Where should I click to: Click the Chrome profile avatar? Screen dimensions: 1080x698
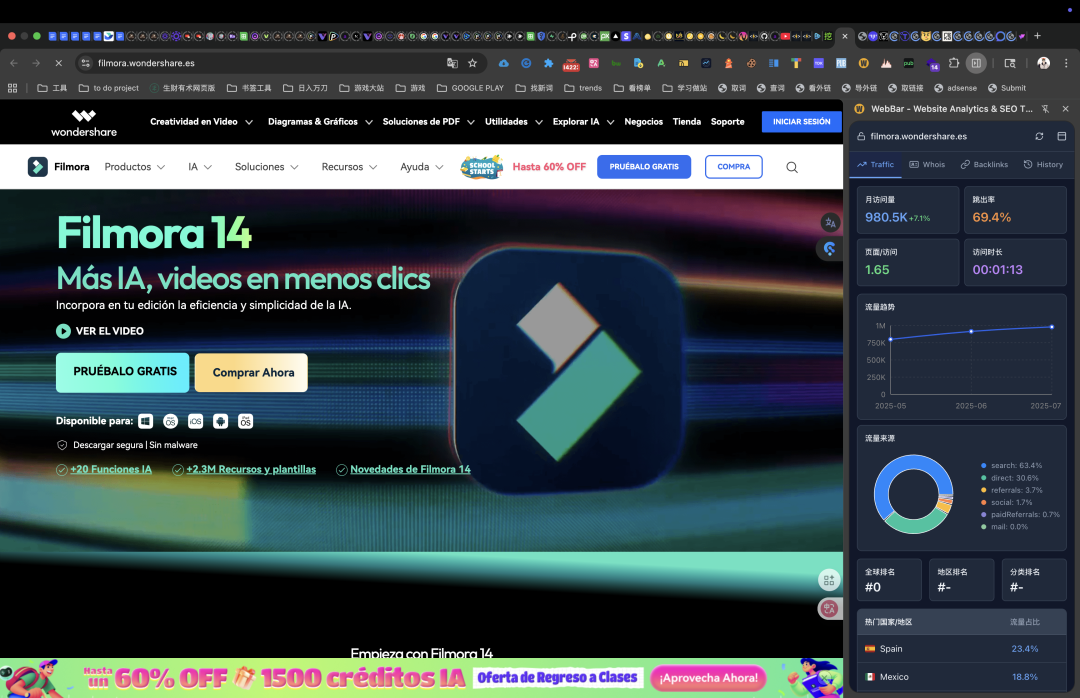1043,63
